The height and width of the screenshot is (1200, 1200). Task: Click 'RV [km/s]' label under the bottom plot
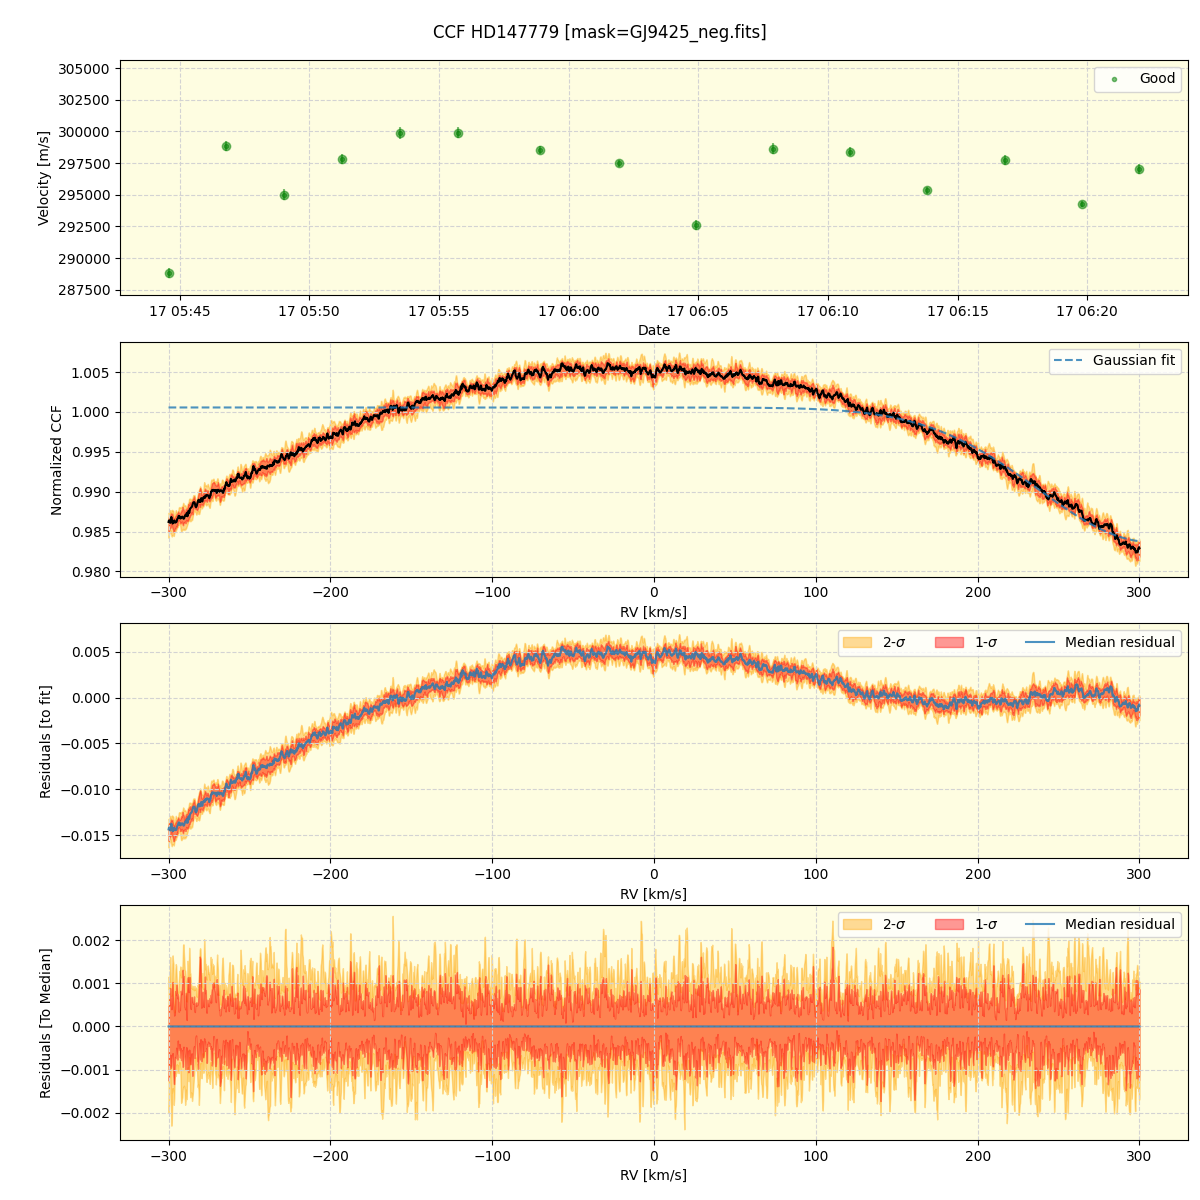(654, 1176)
